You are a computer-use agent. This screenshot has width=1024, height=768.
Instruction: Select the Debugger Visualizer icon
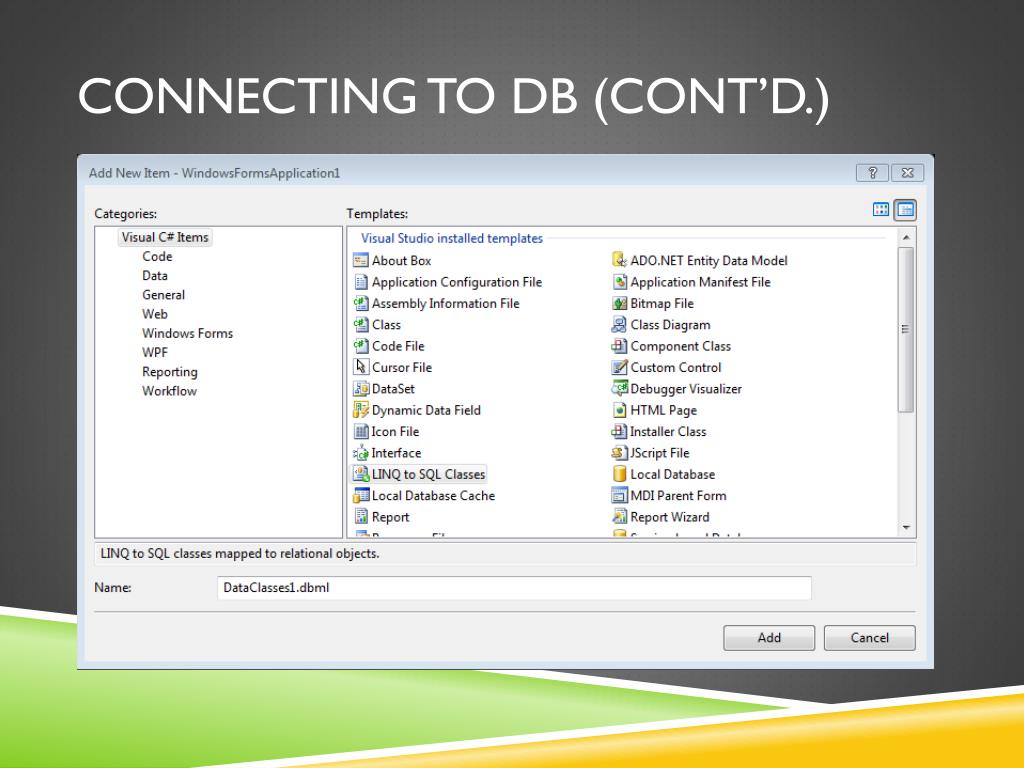click(x=619, y=389)
